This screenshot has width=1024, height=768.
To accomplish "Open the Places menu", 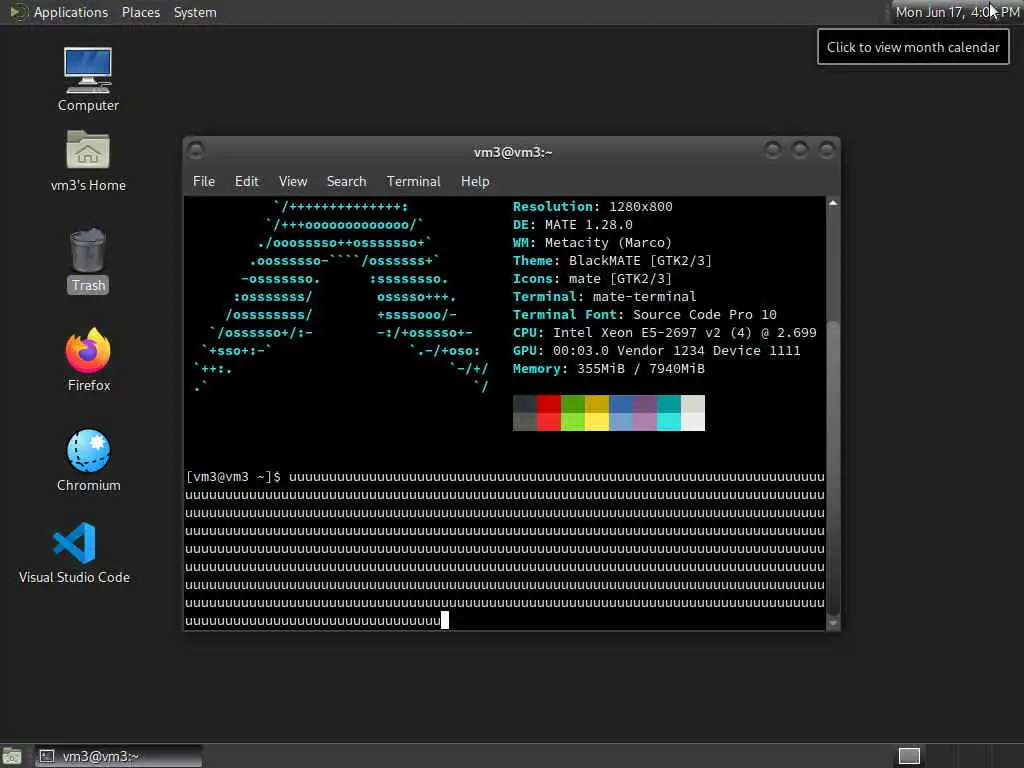I will 140,12.
